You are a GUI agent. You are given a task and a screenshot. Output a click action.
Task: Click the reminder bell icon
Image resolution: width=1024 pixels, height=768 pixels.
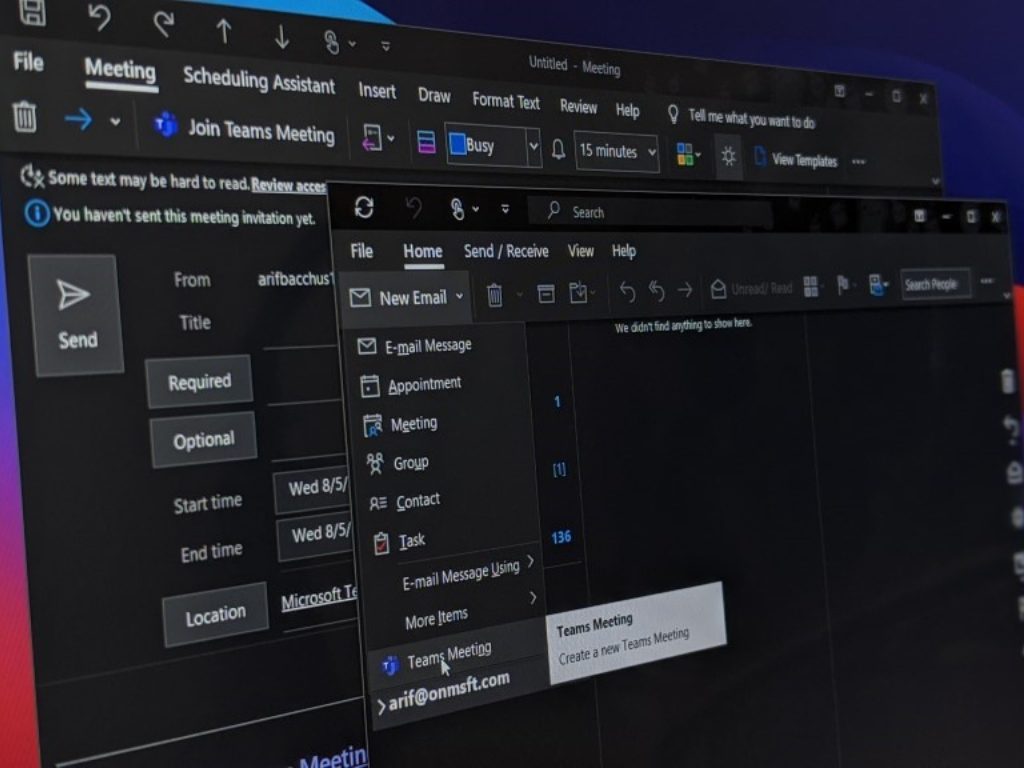(558, 149)
